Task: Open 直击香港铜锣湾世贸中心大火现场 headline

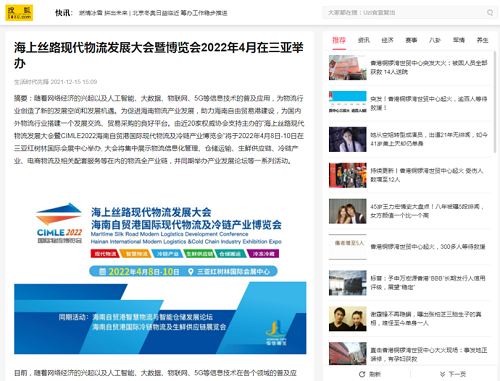Action: click(429, 355)
